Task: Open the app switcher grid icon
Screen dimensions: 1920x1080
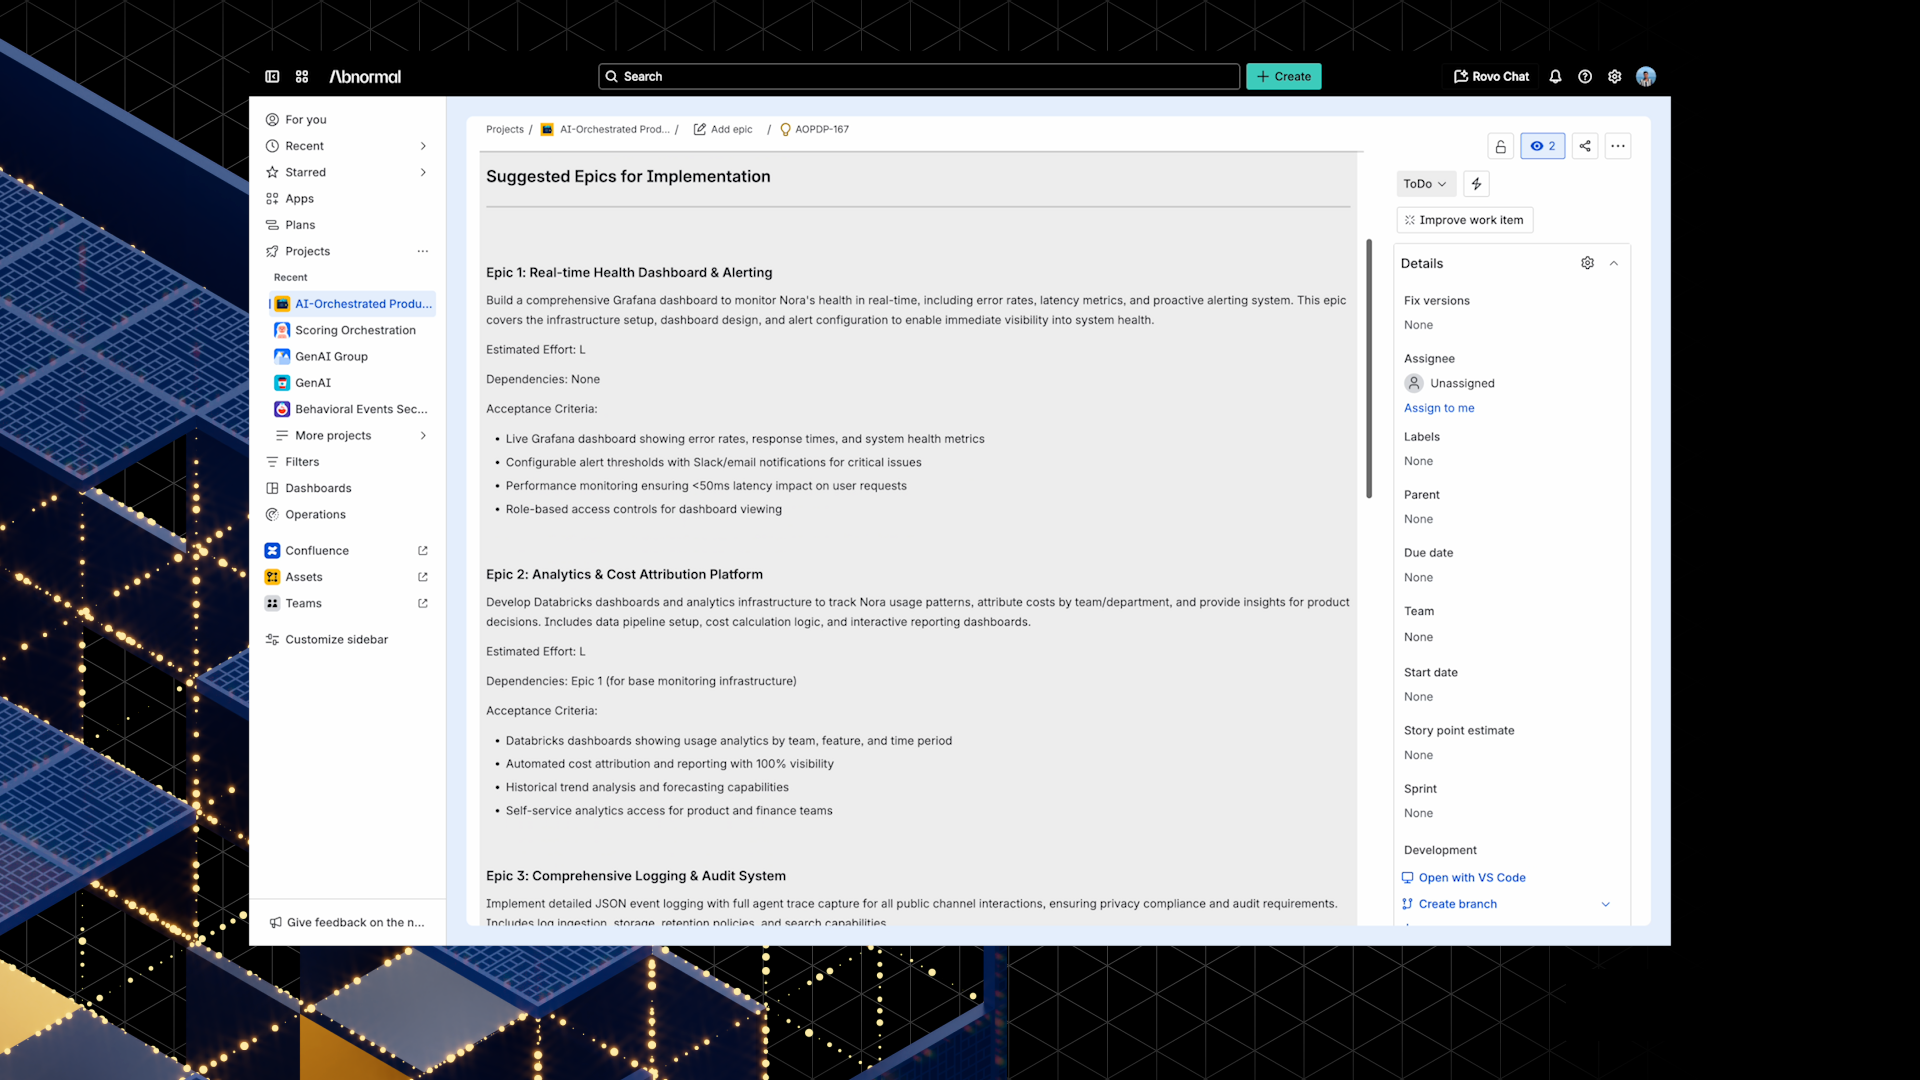Action: pyautogui.click(x=302, y=76)
